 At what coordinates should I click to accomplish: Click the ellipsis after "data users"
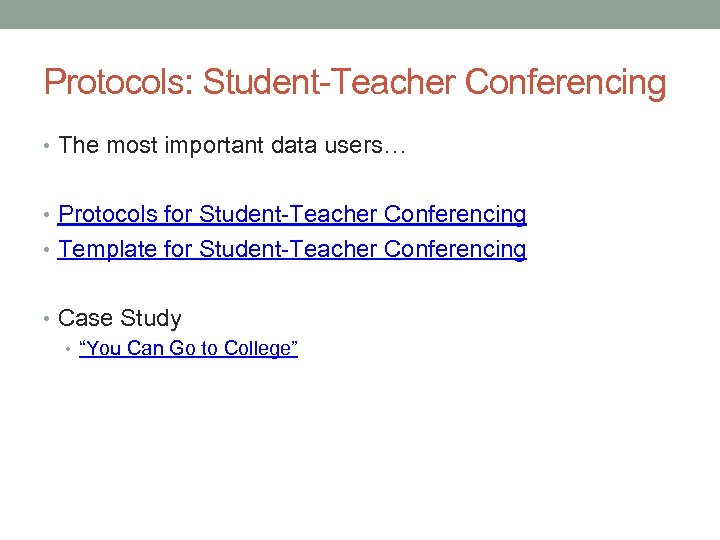pos(394,147)
